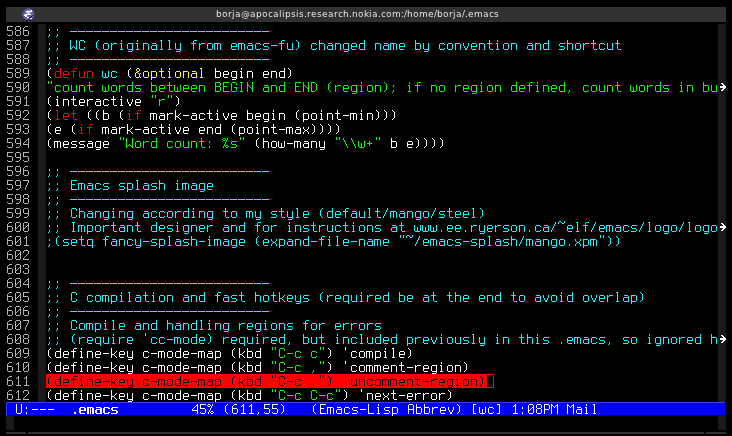Click the truncation arrow on line 590
The width and height of the screenshot is (732, 436).
723,87
